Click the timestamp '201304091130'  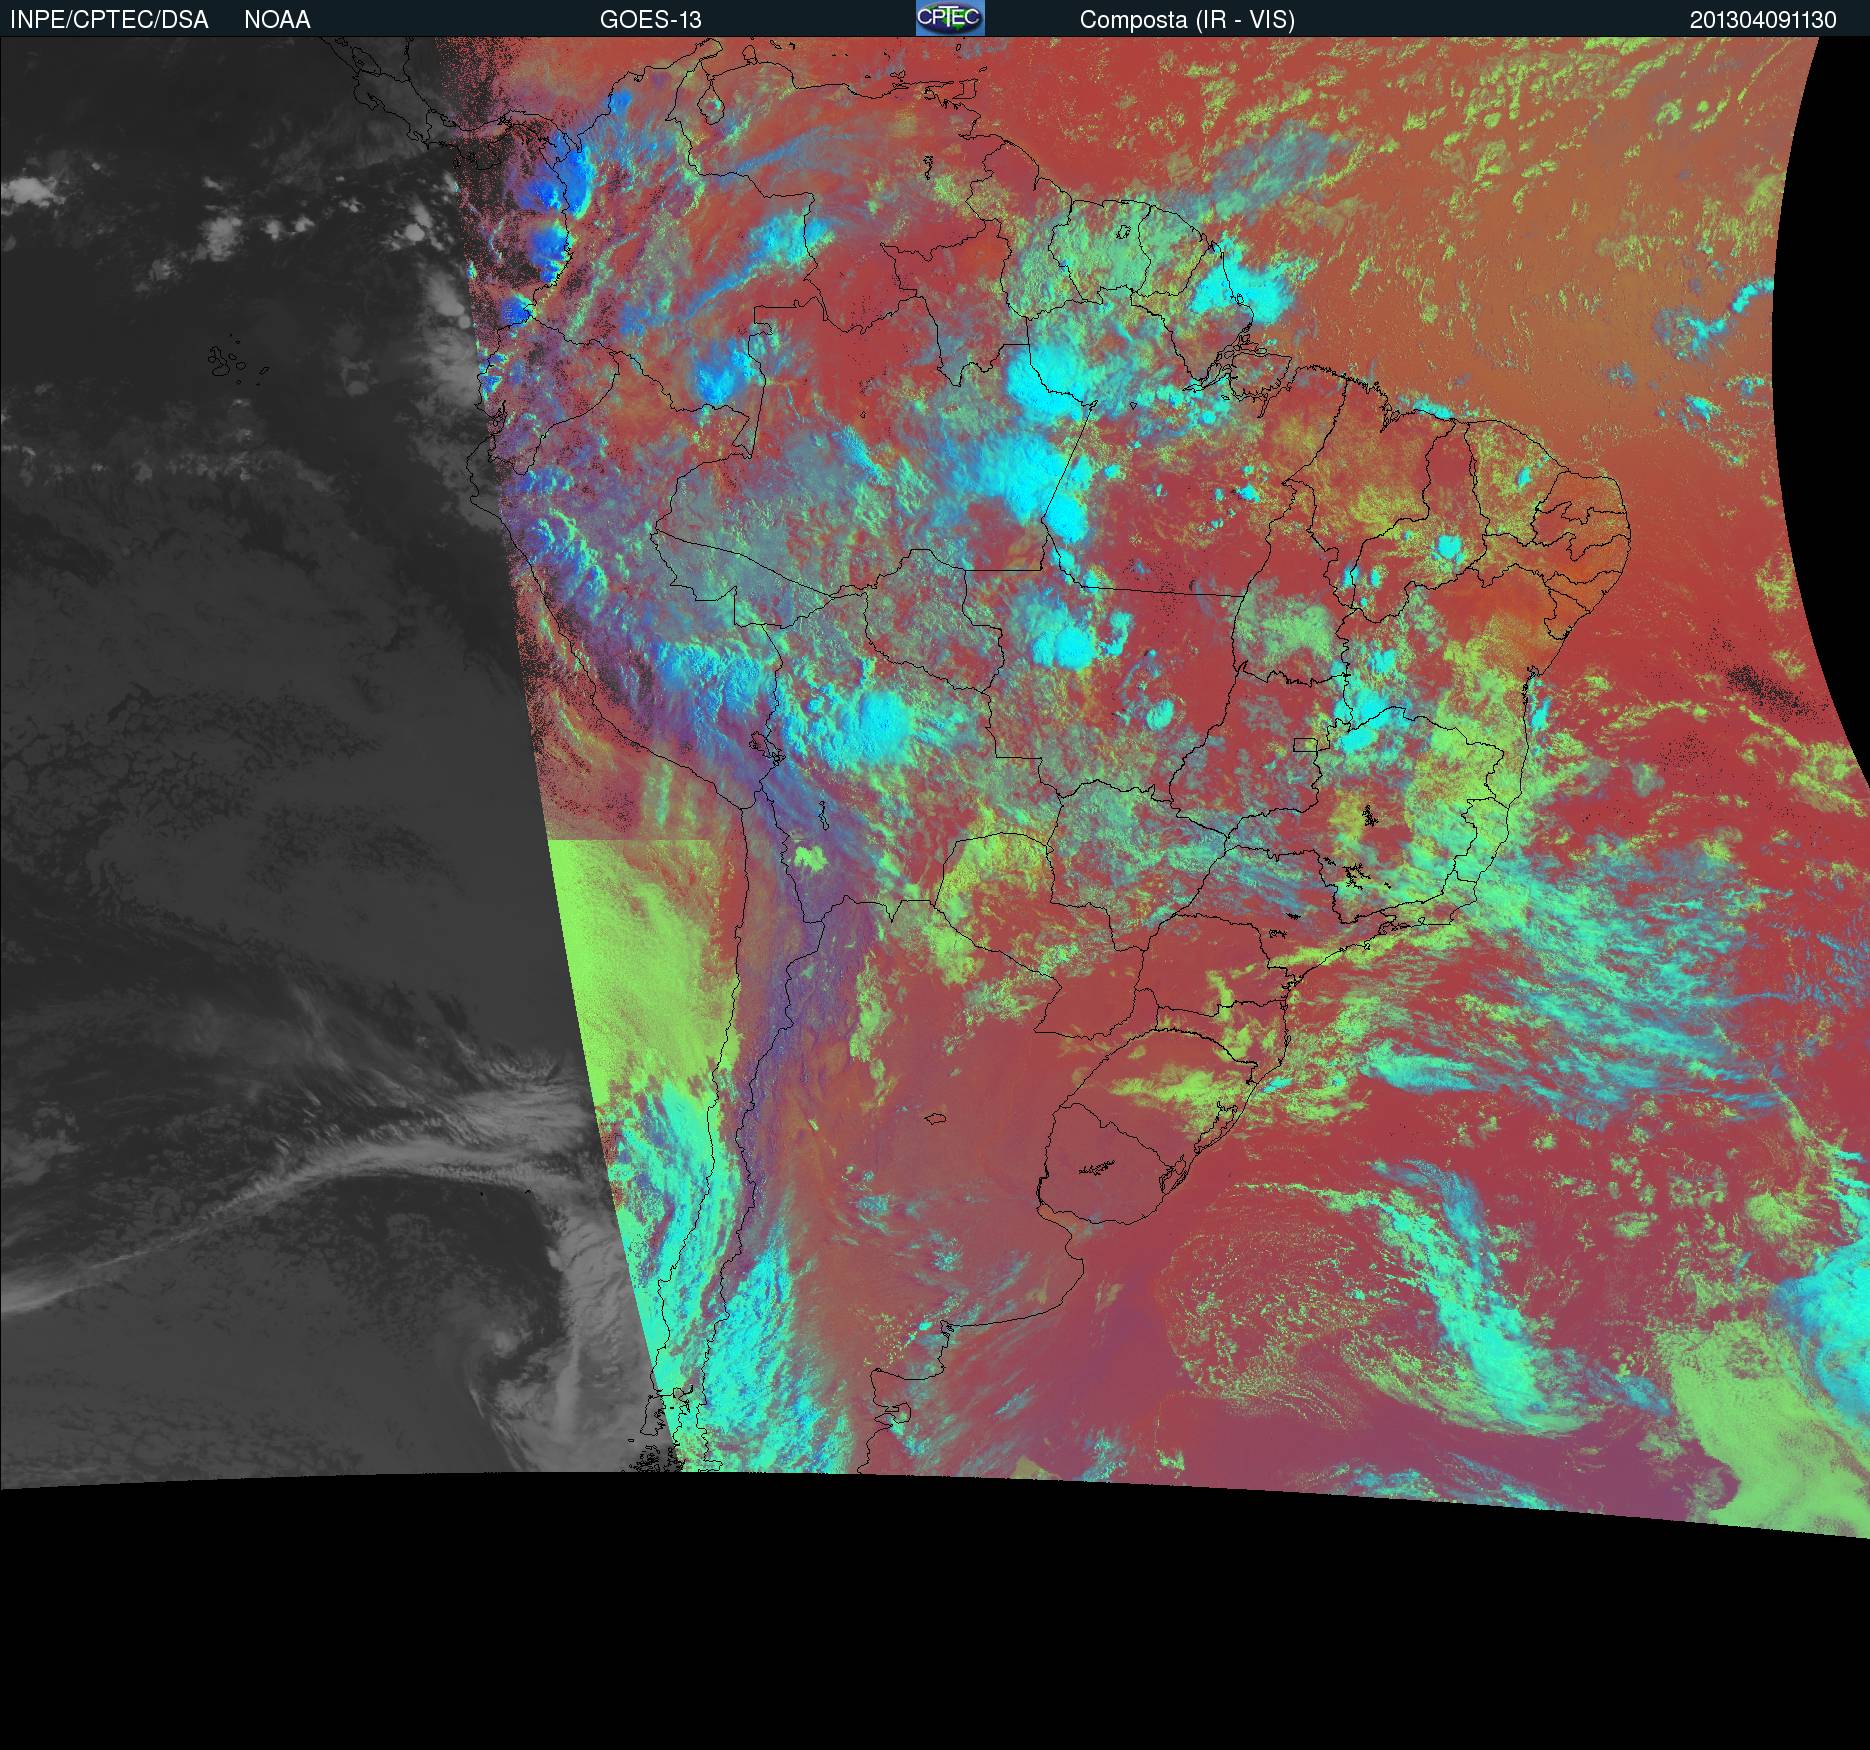[1763, 20]
